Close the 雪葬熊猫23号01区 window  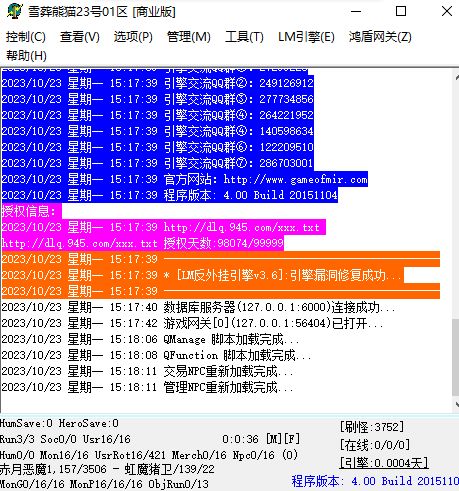tap(447, 11)
